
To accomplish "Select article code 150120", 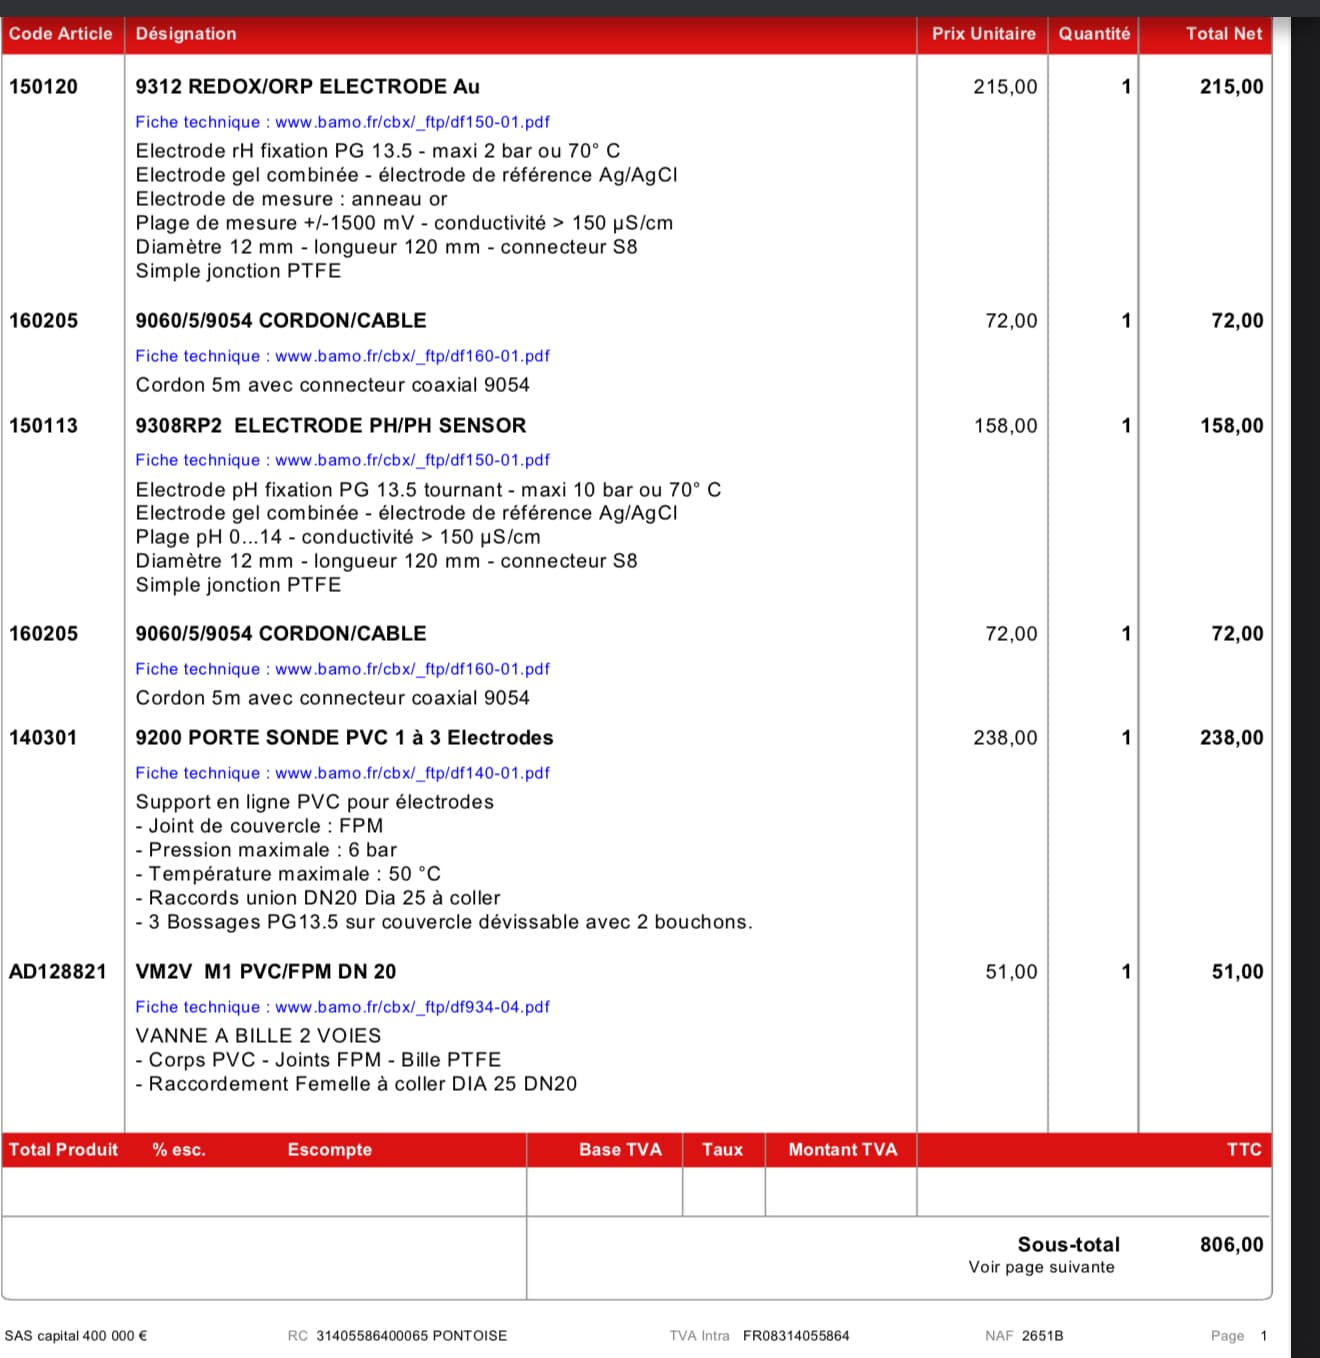I will pos(43,87).
